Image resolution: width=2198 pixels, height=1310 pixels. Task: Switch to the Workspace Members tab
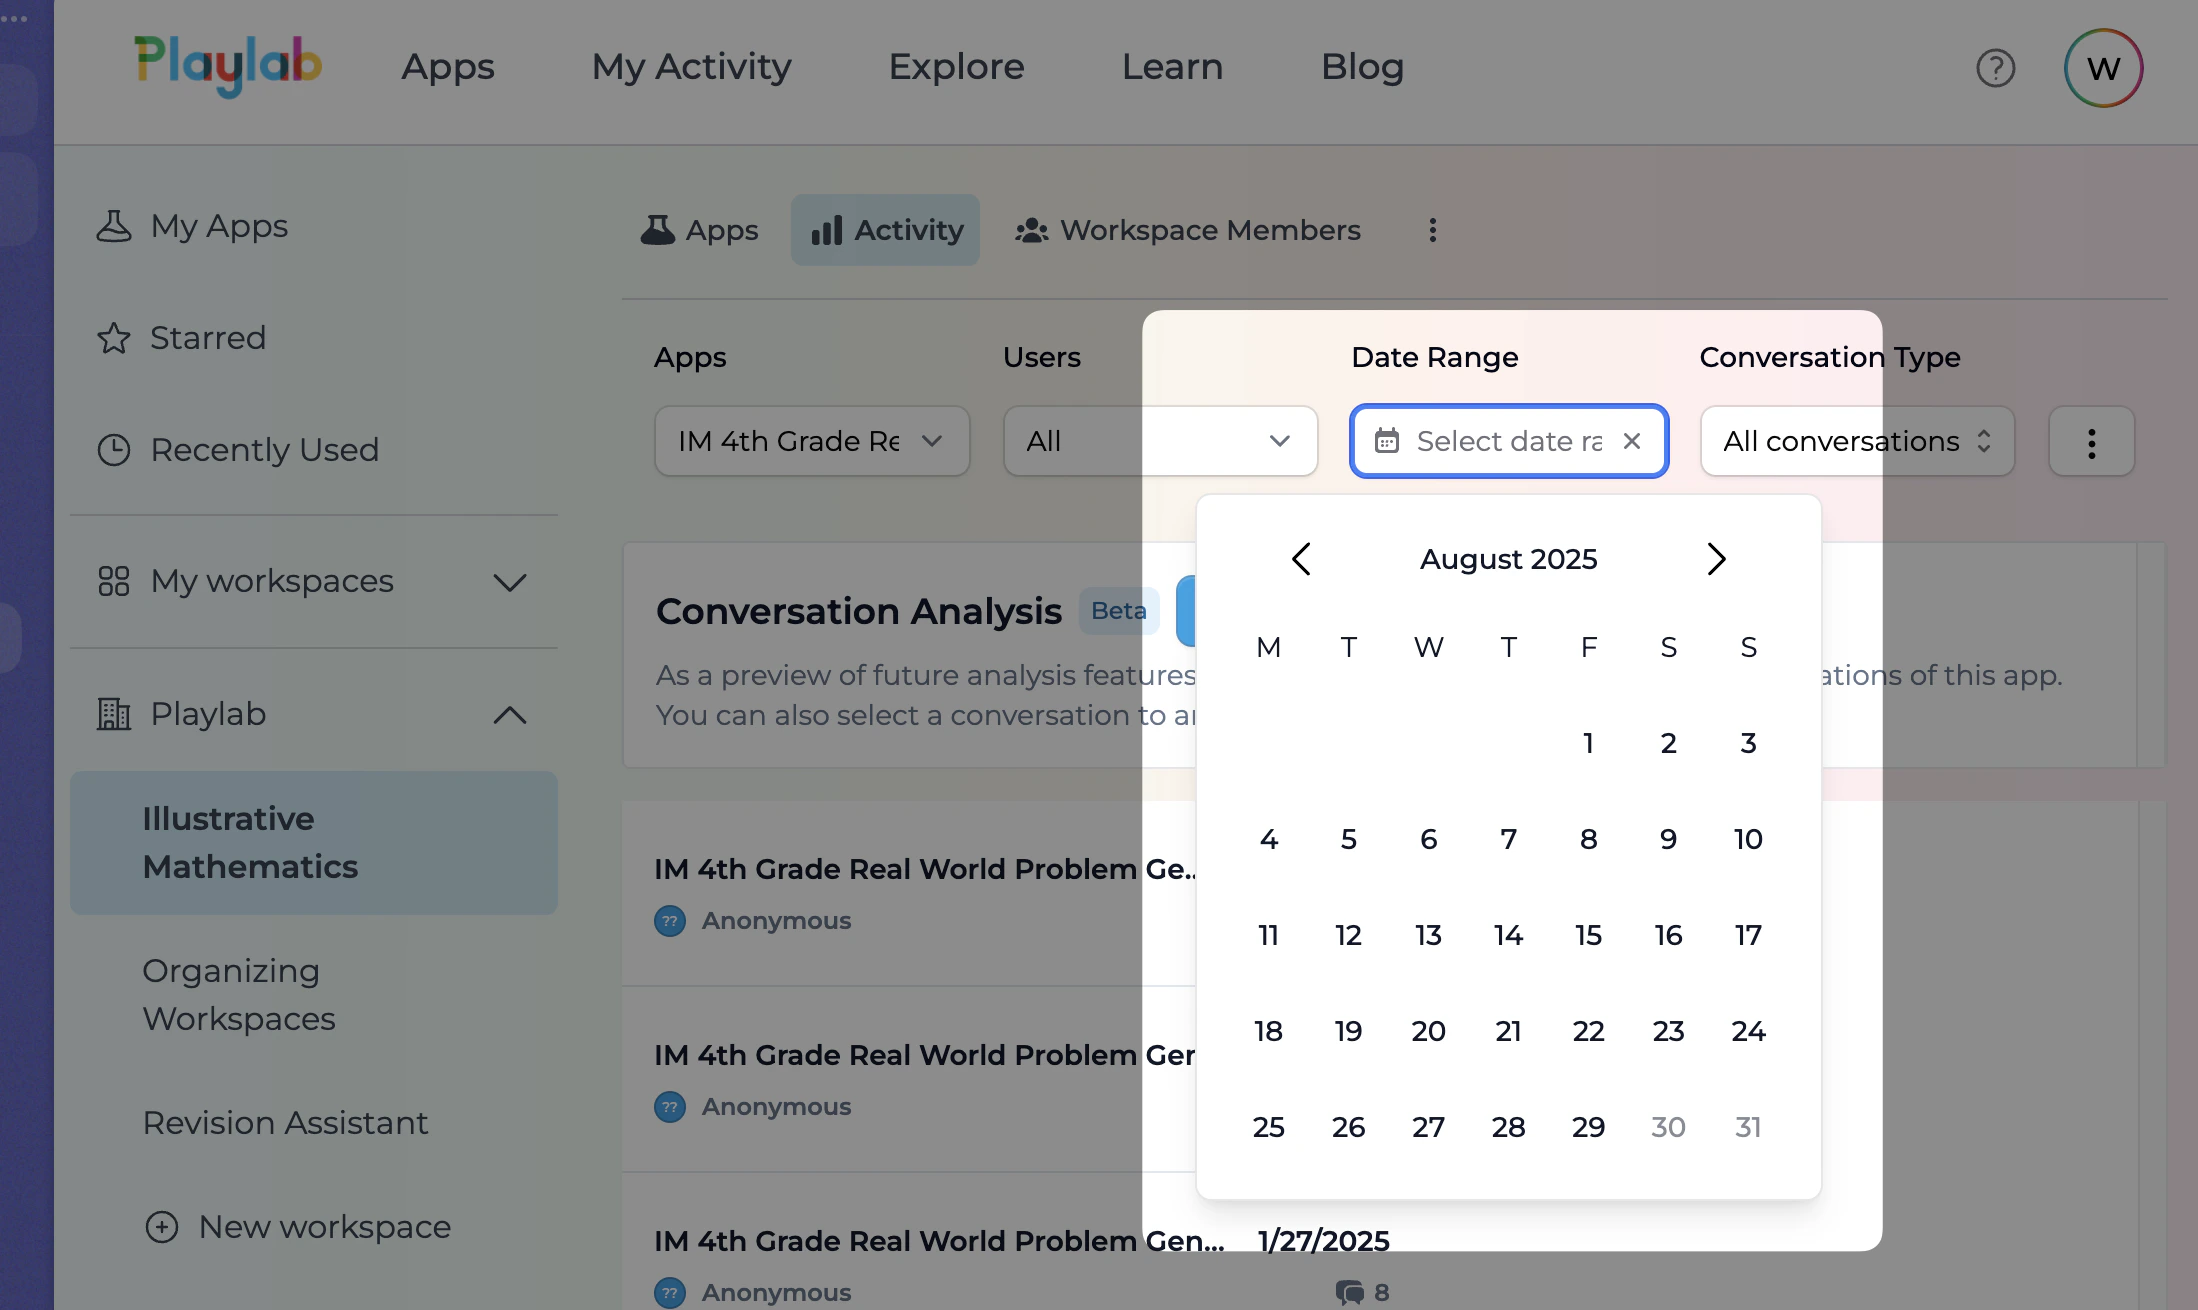click(x=1188, y=231)
